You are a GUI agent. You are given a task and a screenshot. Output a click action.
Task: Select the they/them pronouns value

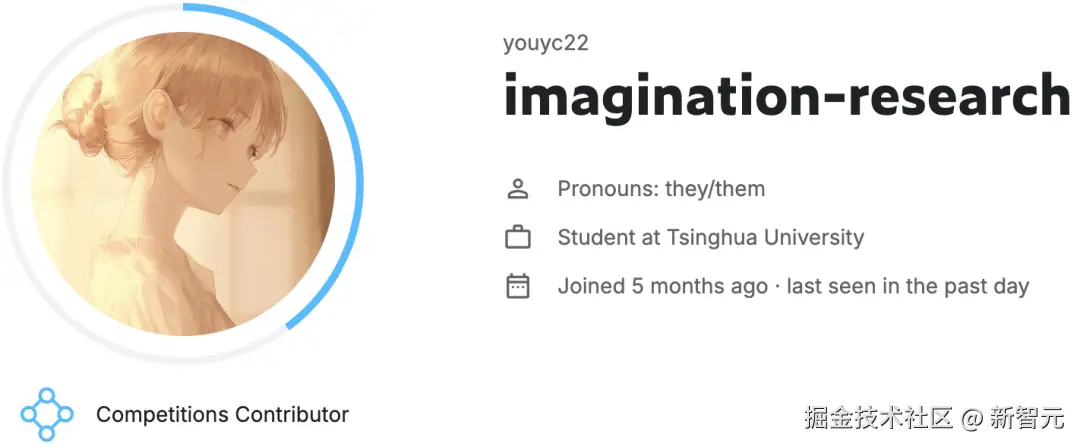pos(715,188)
